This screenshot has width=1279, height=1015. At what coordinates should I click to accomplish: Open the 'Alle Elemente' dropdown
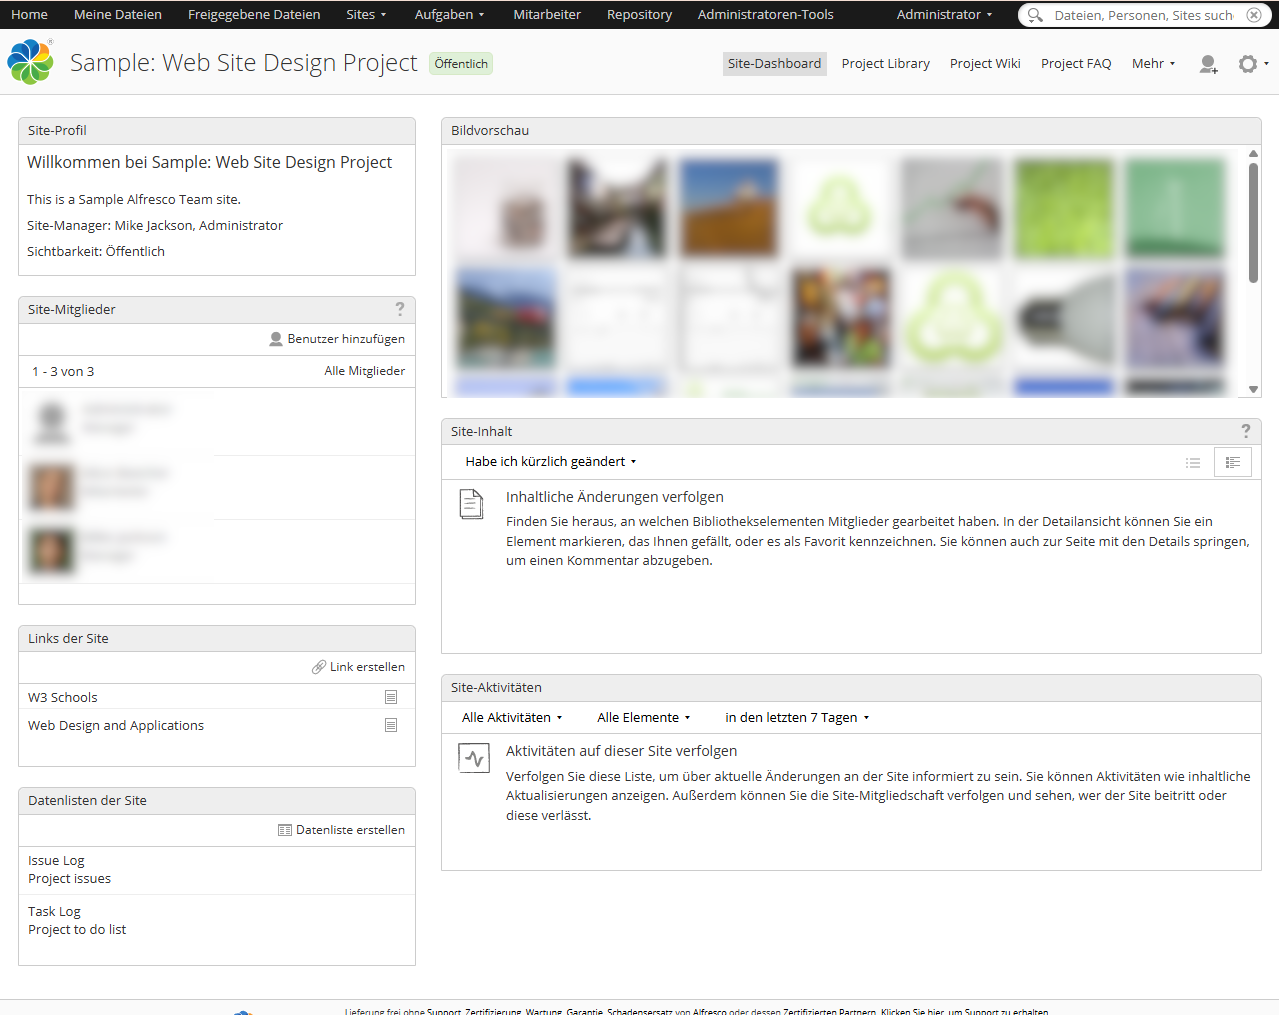tap(644, 718)
